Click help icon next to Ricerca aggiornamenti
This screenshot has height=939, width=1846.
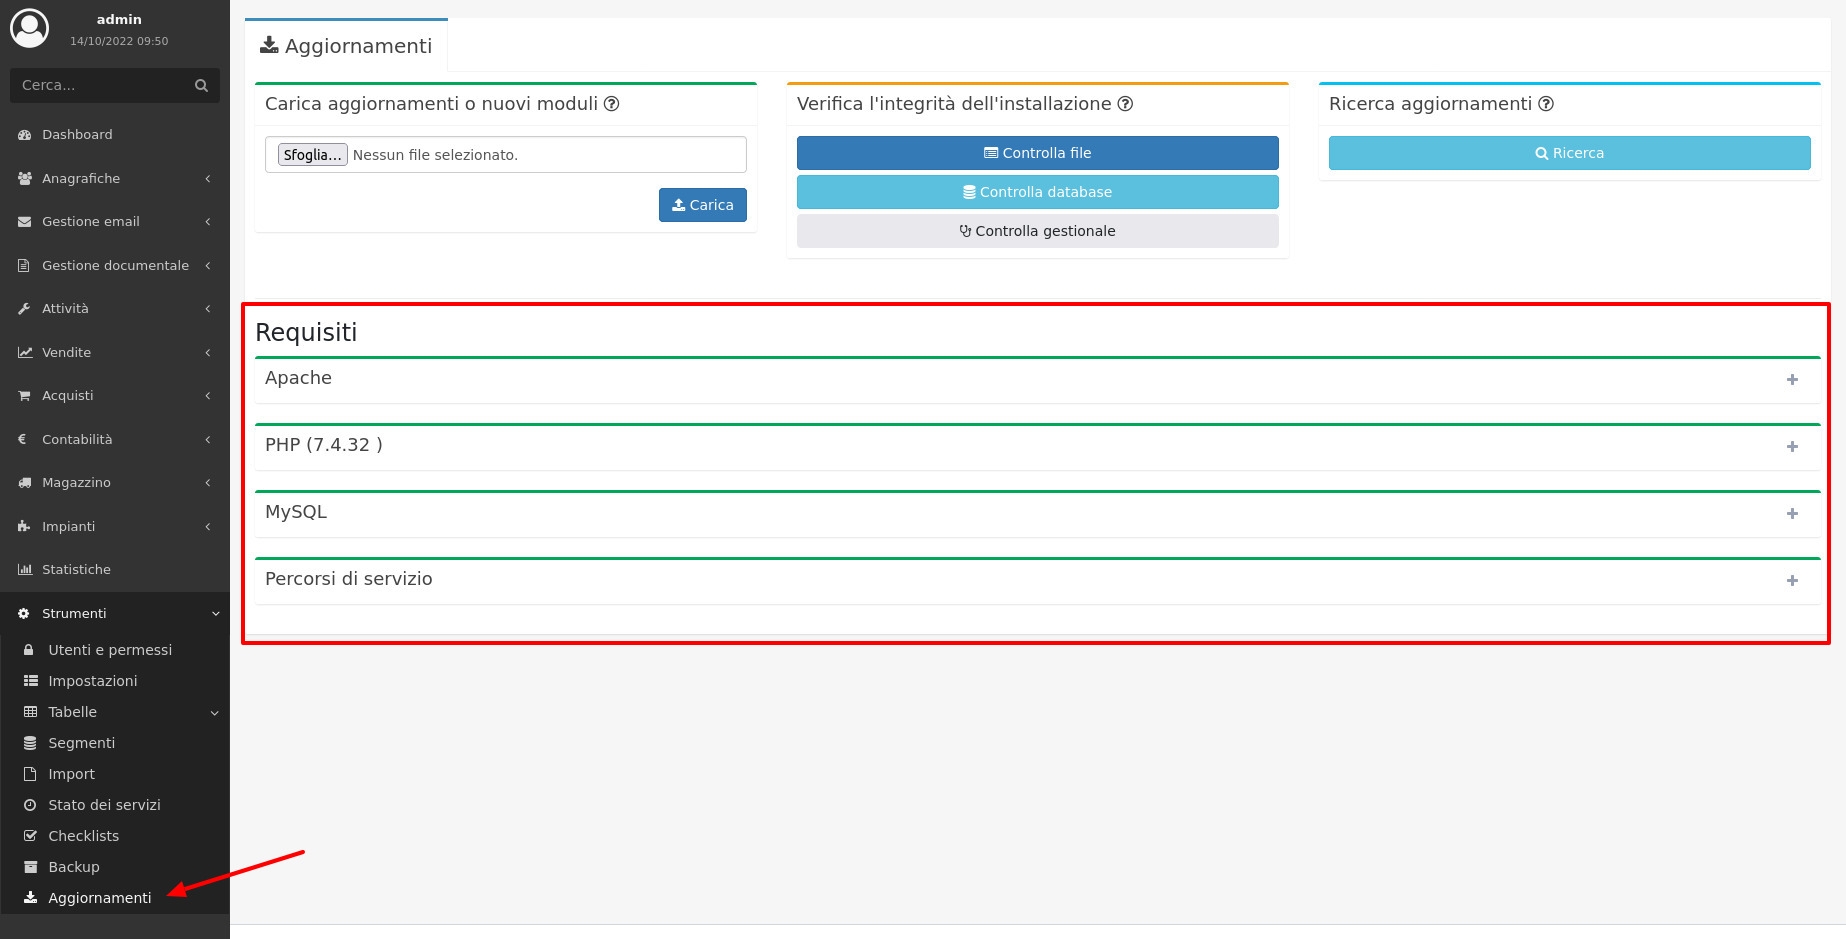(x=1546, y=104)
